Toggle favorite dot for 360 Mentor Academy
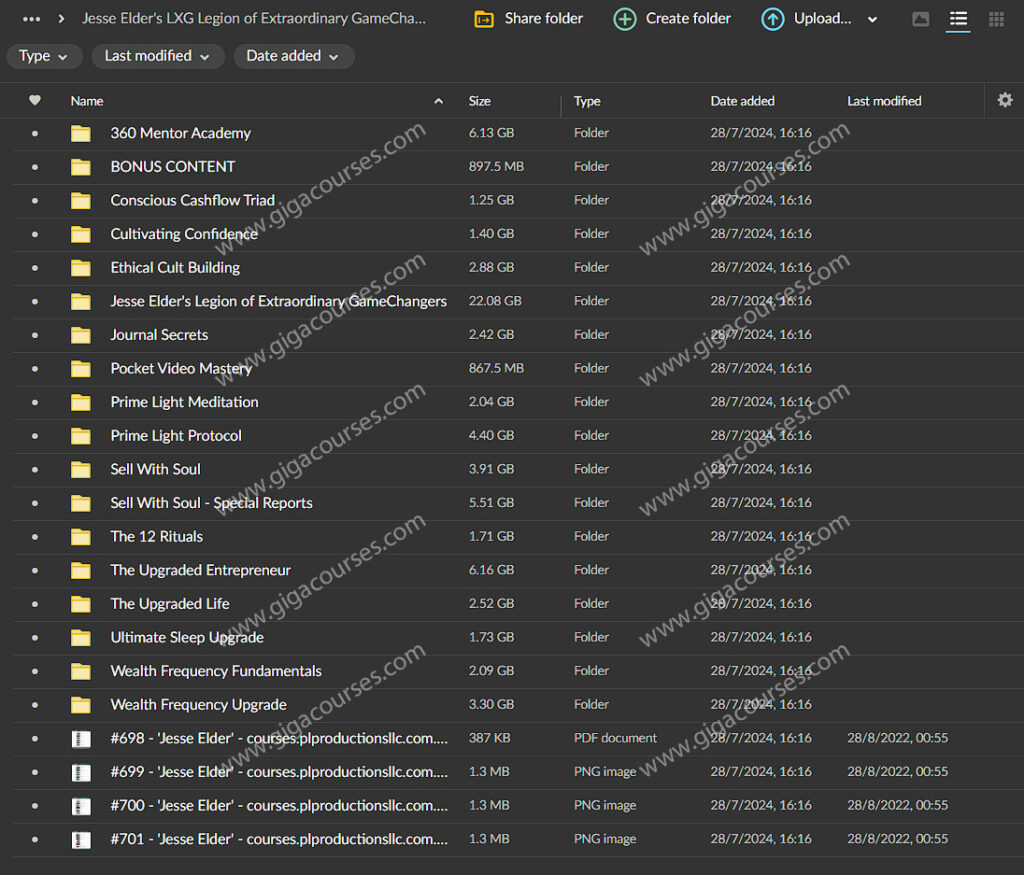Image resolution: width=1024 pixels, height=875 pixels. point(35,133)
